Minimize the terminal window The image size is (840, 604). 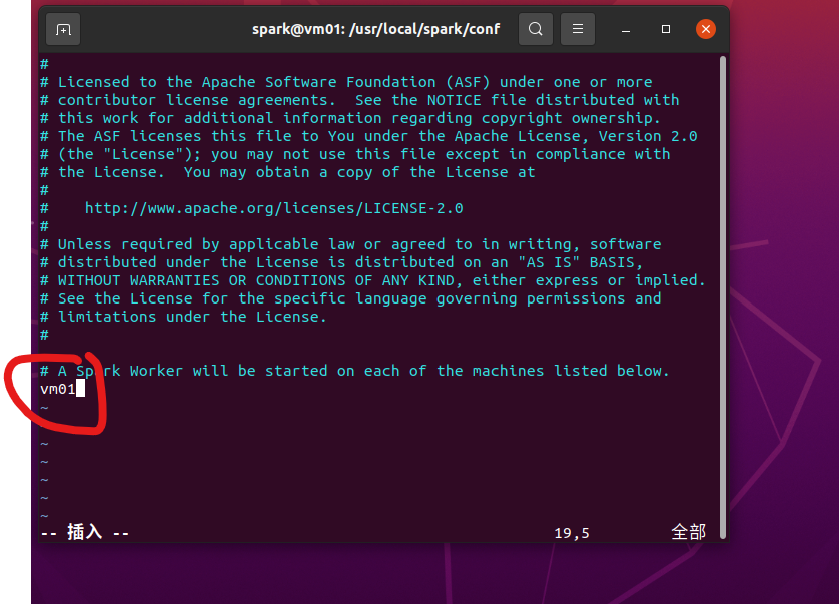click(625, 29)
